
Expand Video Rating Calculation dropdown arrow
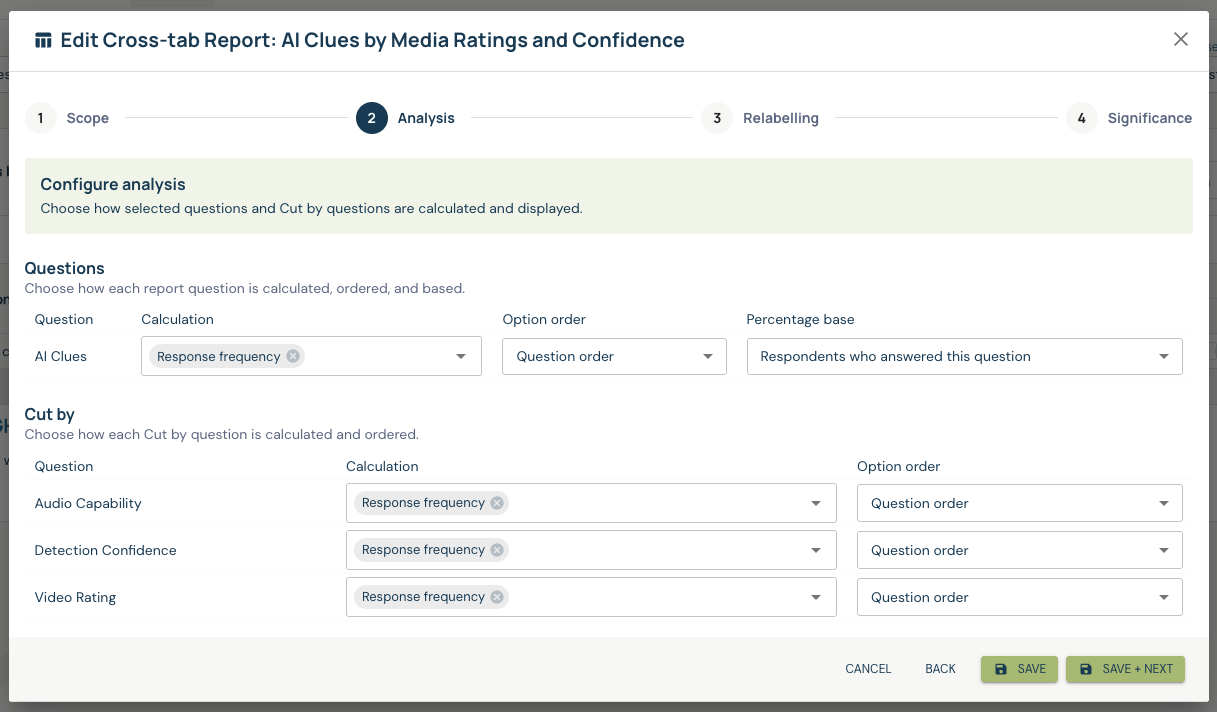tap(816, 597)
